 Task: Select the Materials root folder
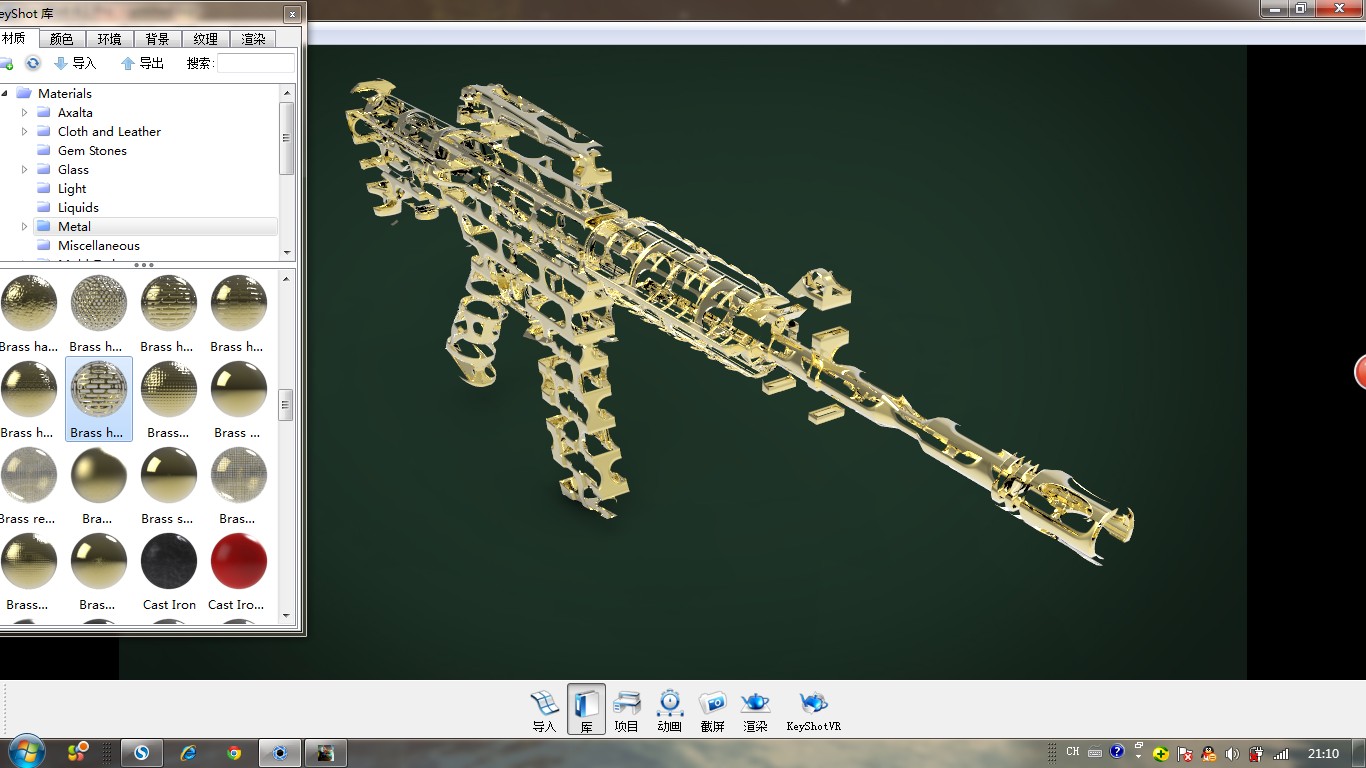[64, 93]
